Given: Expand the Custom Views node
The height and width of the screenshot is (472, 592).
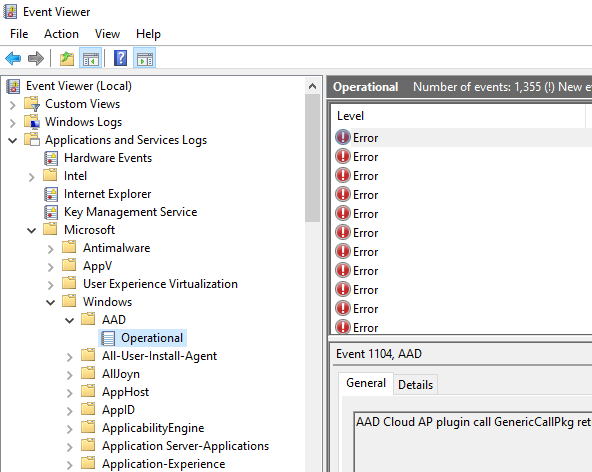Looking at the screenshot, I should (12, 105).
